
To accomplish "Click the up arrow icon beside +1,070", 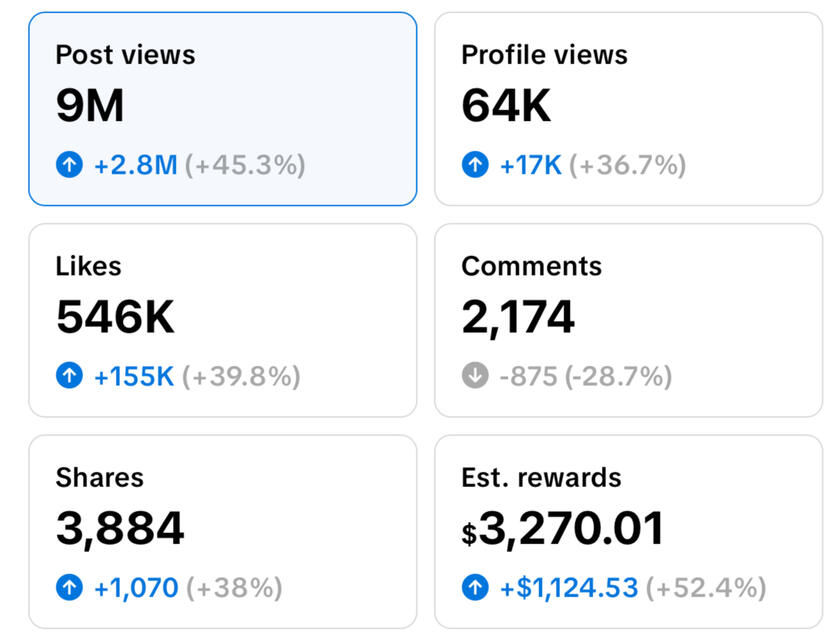I will coord(69,587).
